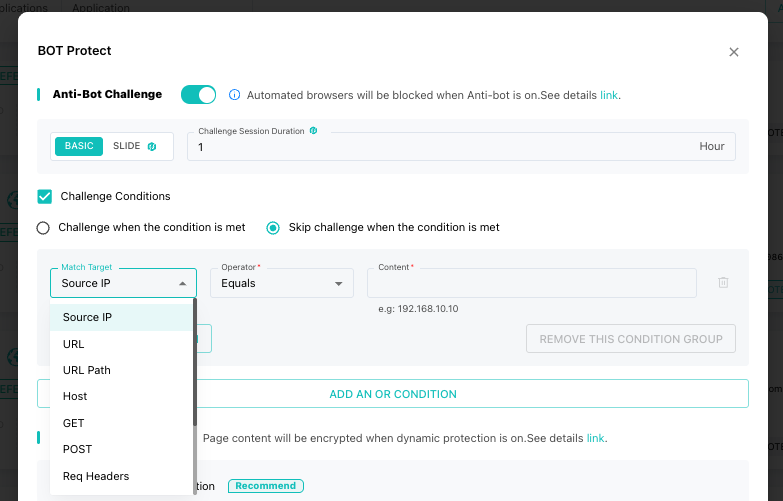
Task: Pick the POST option in dropdown
Action: click(x=77, y=449)
